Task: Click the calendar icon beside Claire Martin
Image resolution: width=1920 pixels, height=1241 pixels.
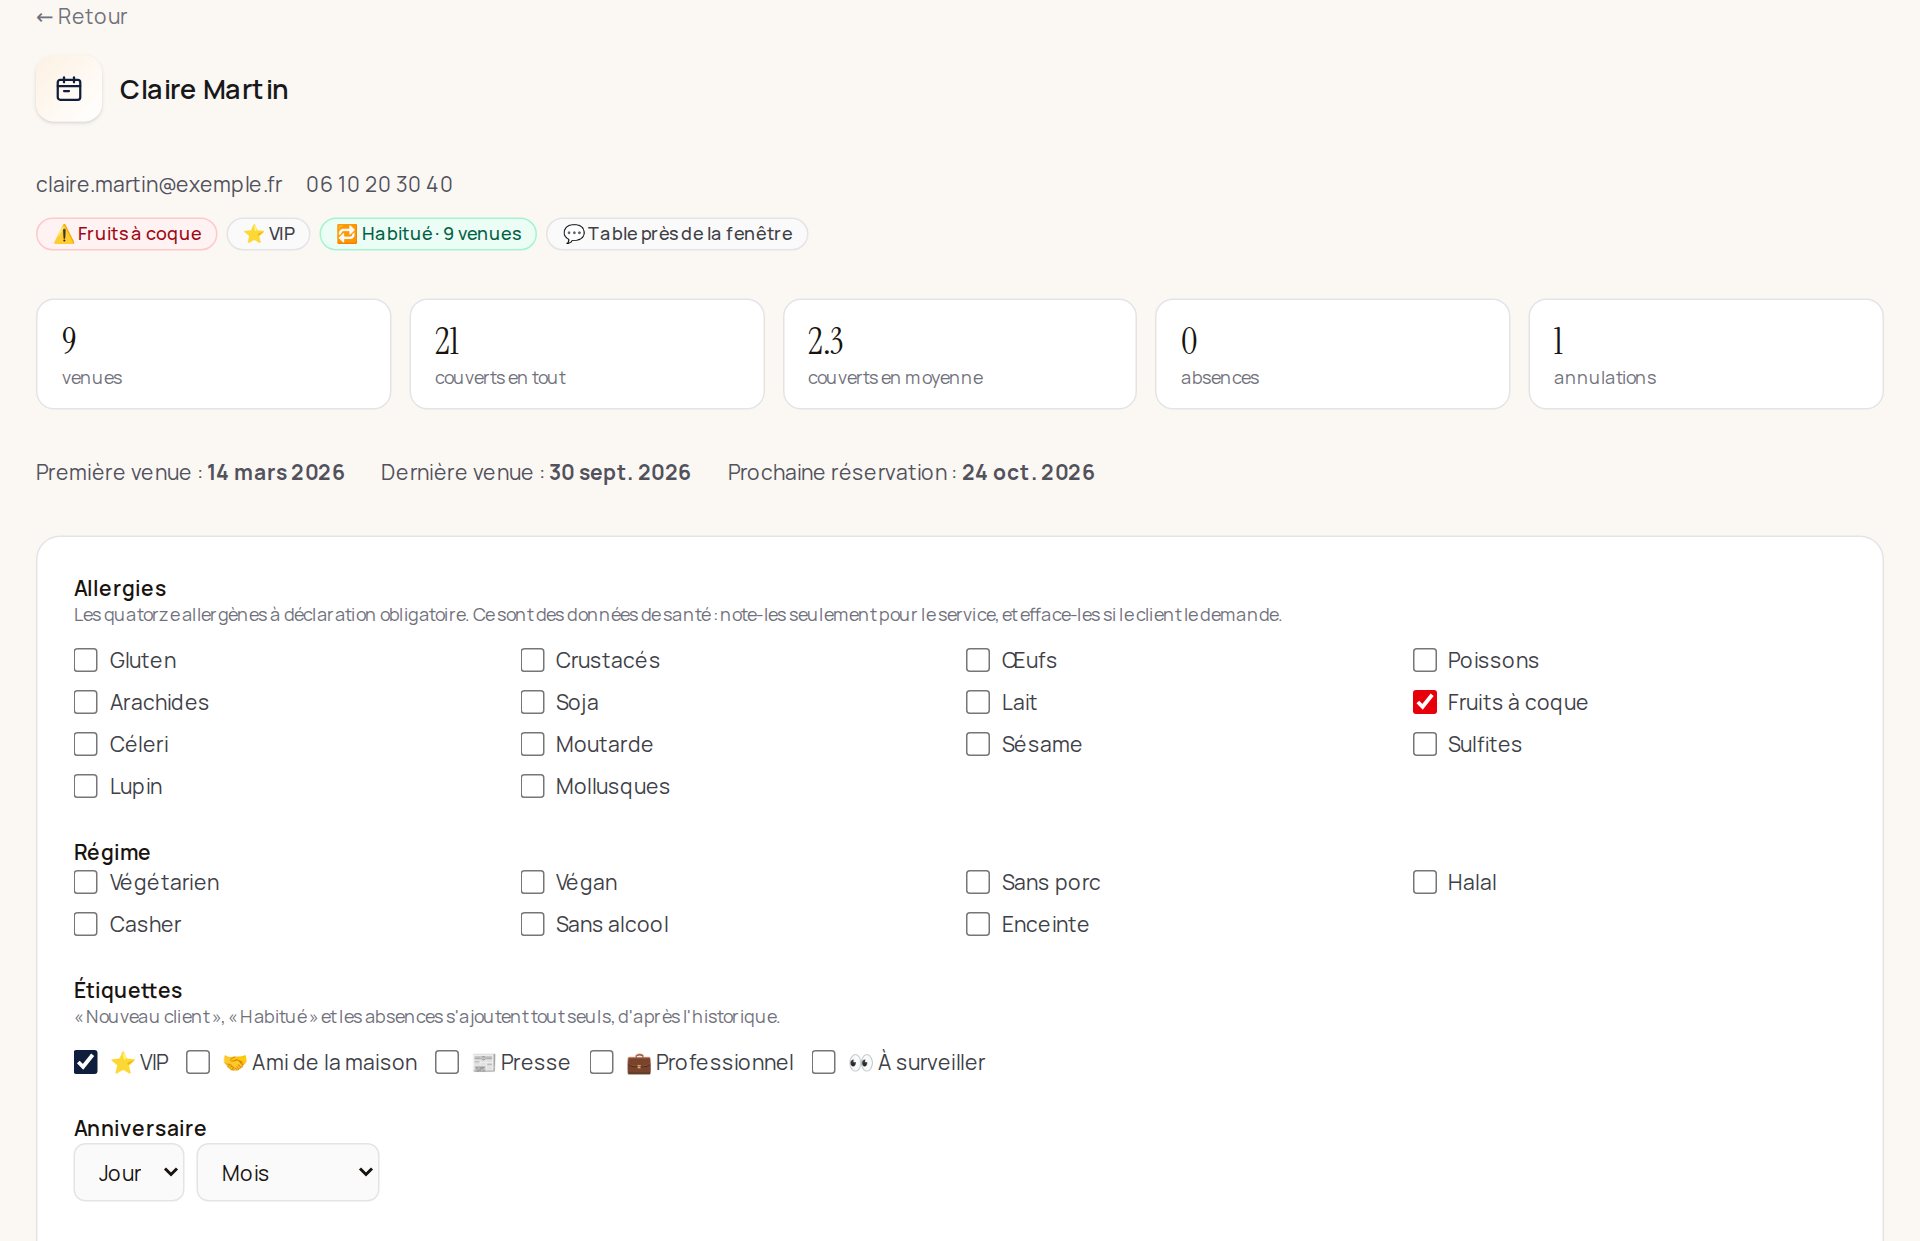Action: 69,89
